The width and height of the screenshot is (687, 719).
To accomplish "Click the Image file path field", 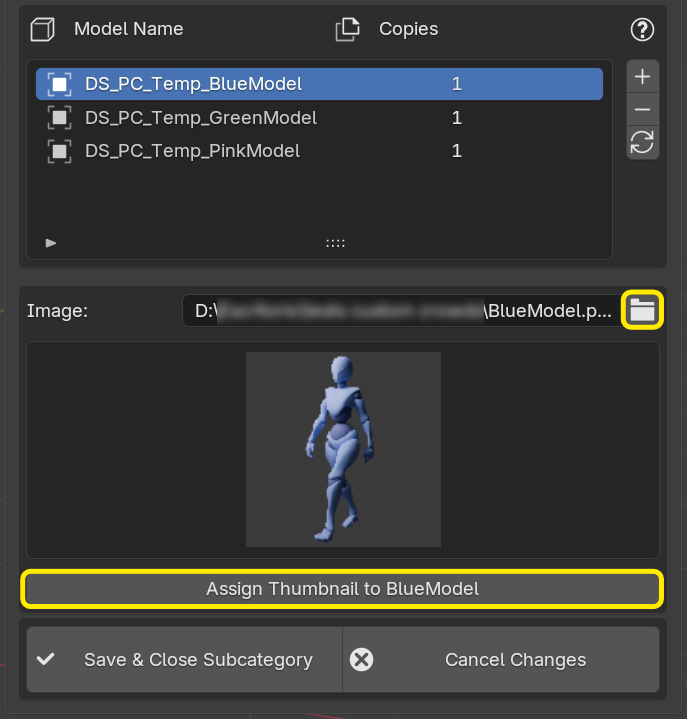I will [400, 310].
